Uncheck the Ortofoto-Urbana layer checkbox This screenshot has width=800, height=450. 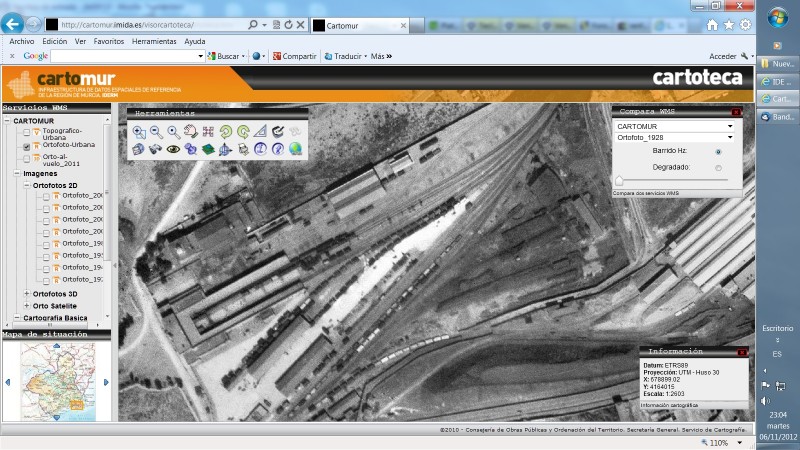(x=27, y=146)
